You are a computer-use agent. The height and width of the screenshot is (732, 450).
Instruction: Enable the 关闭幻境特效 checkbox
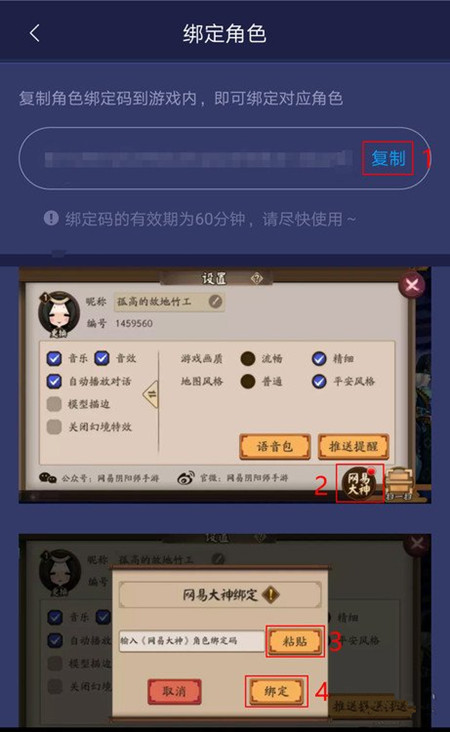[54, 426]
